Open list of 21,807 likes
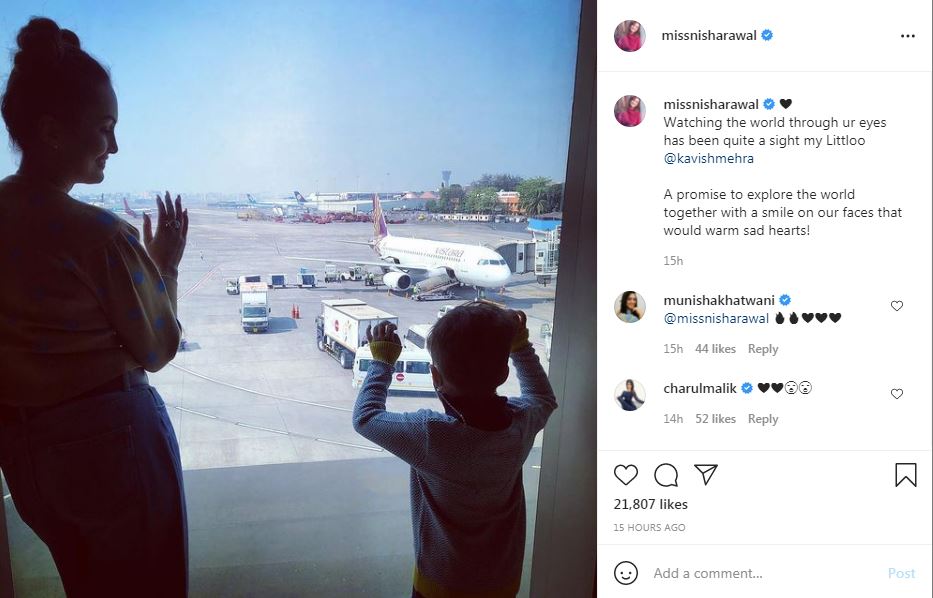This screenshot has width=933, height=598. pyautogui.click(x=650, y=504)
